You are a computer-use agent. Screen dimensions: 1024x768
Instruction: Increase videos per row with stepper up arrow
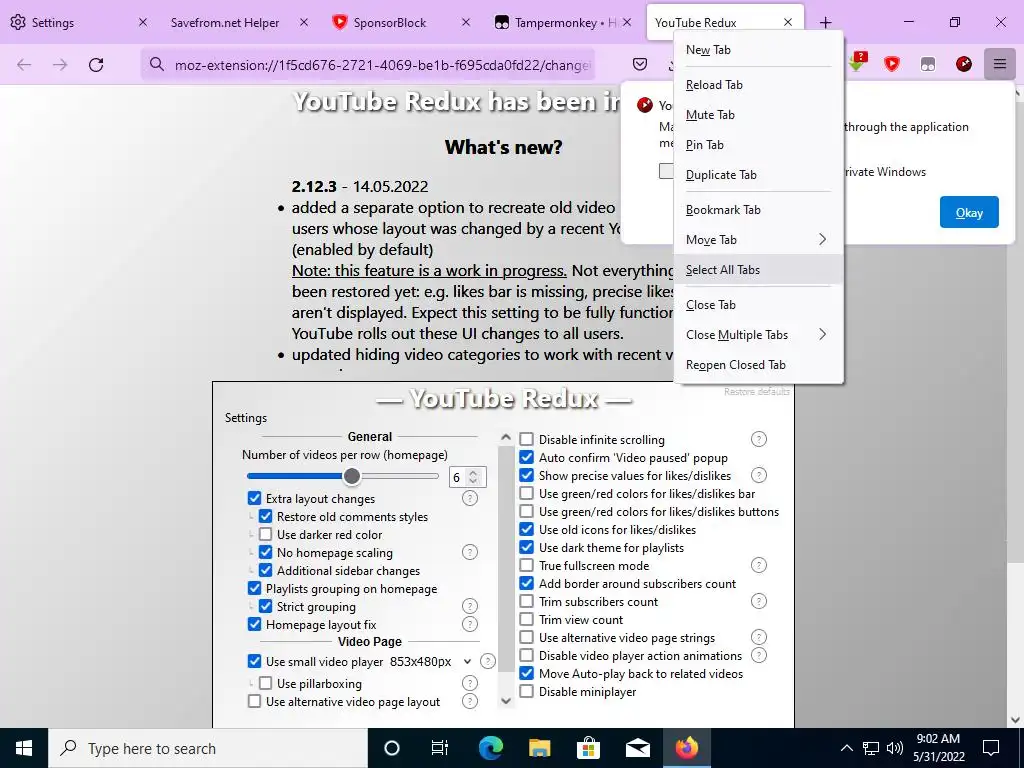click(x=473, y=473)
